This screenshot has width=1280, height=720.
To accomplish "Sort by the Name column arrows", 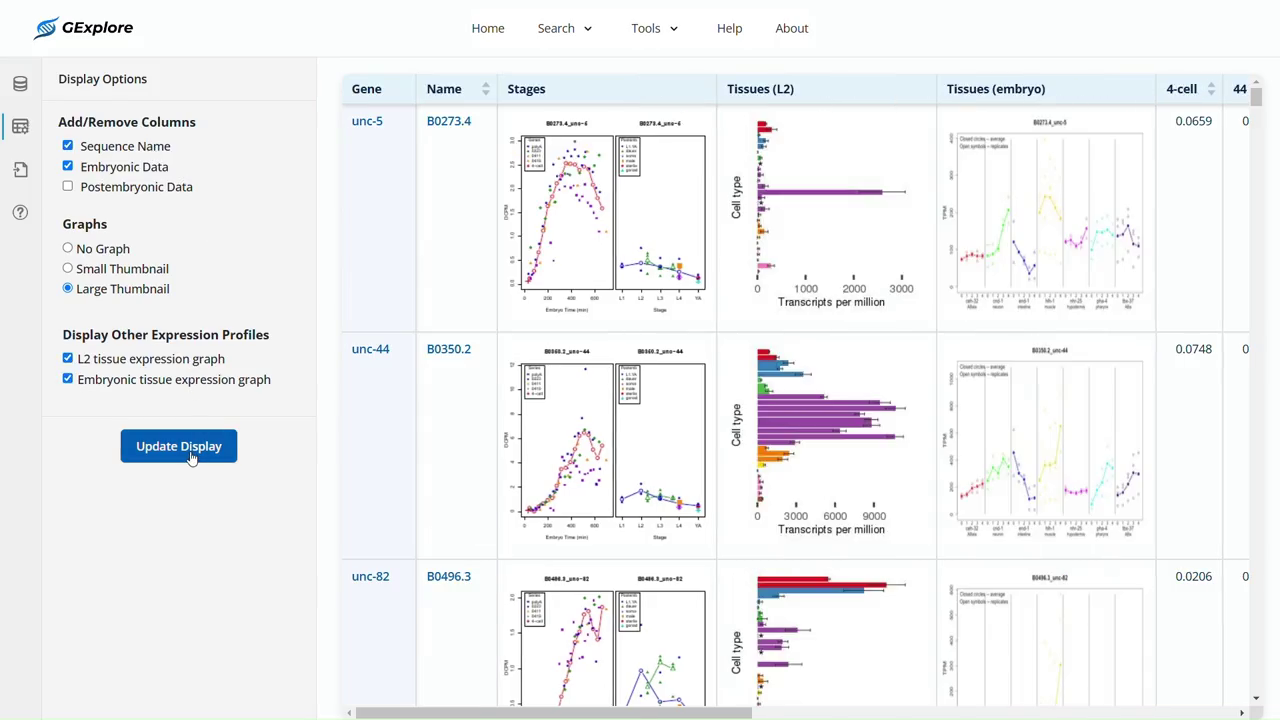I will click(x=486, y=89).
